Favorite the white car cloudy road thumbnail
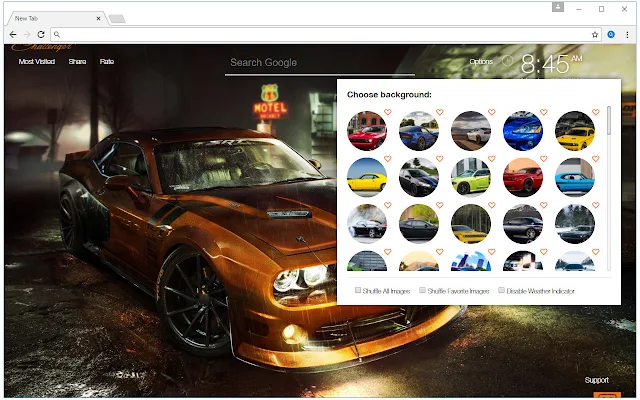 (x=491, y=112)
